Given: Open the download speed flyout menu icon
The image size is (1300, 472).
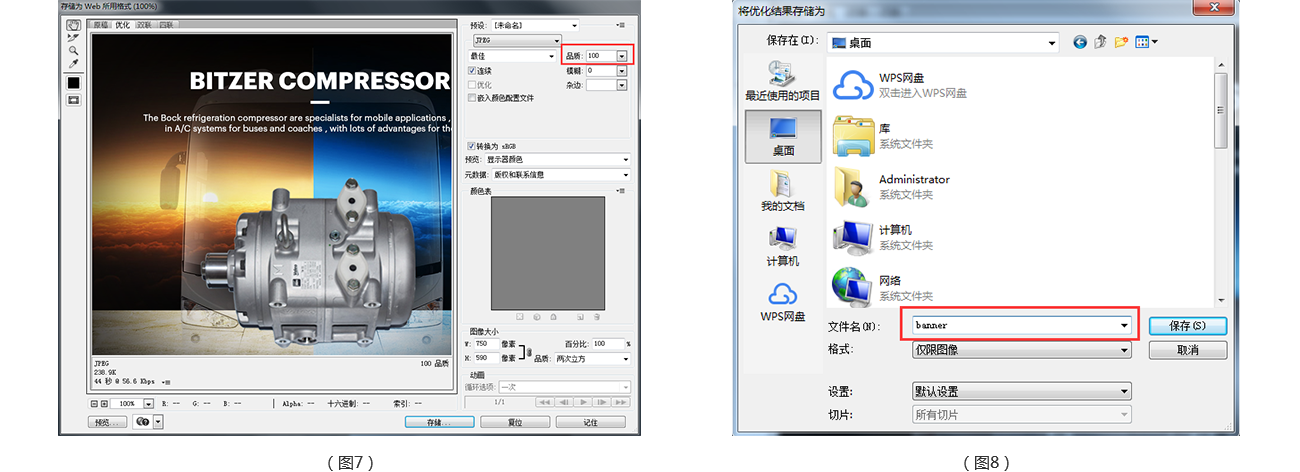Looking at the screenshot, I should tap(167, 382).
